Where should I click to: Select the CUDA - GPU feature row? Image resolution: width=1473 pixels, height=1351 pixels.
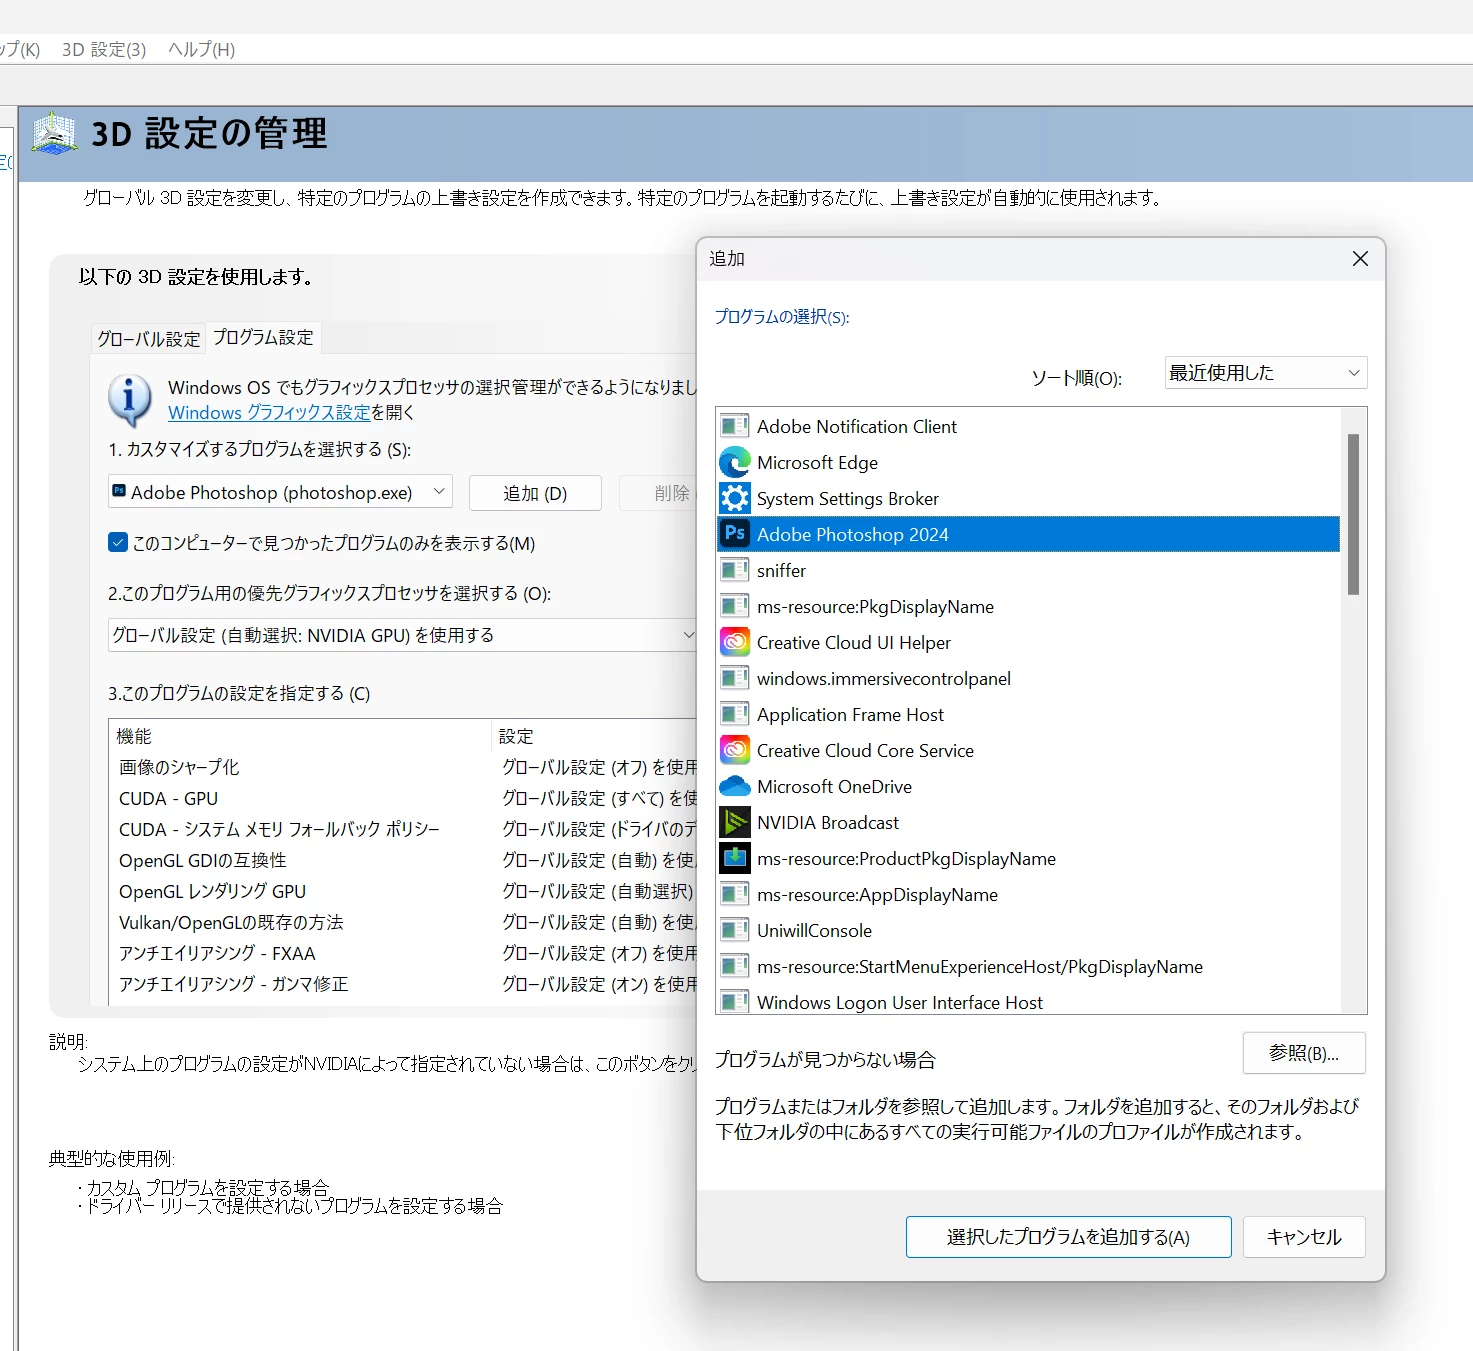(403, 798)
